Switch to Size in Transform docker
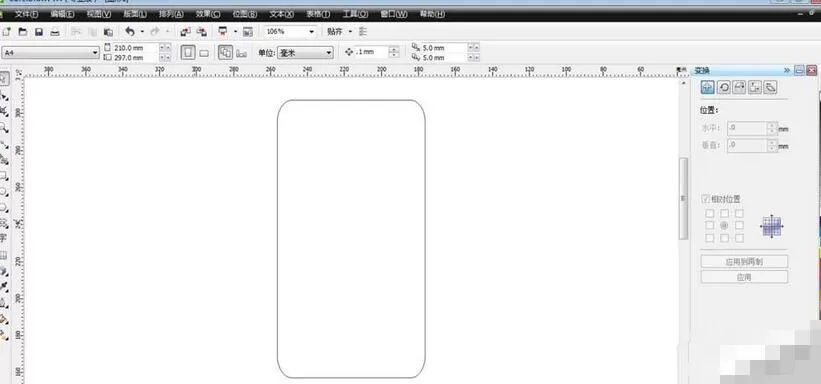This screenshot has width=821, height=384. tap(755, 87)
